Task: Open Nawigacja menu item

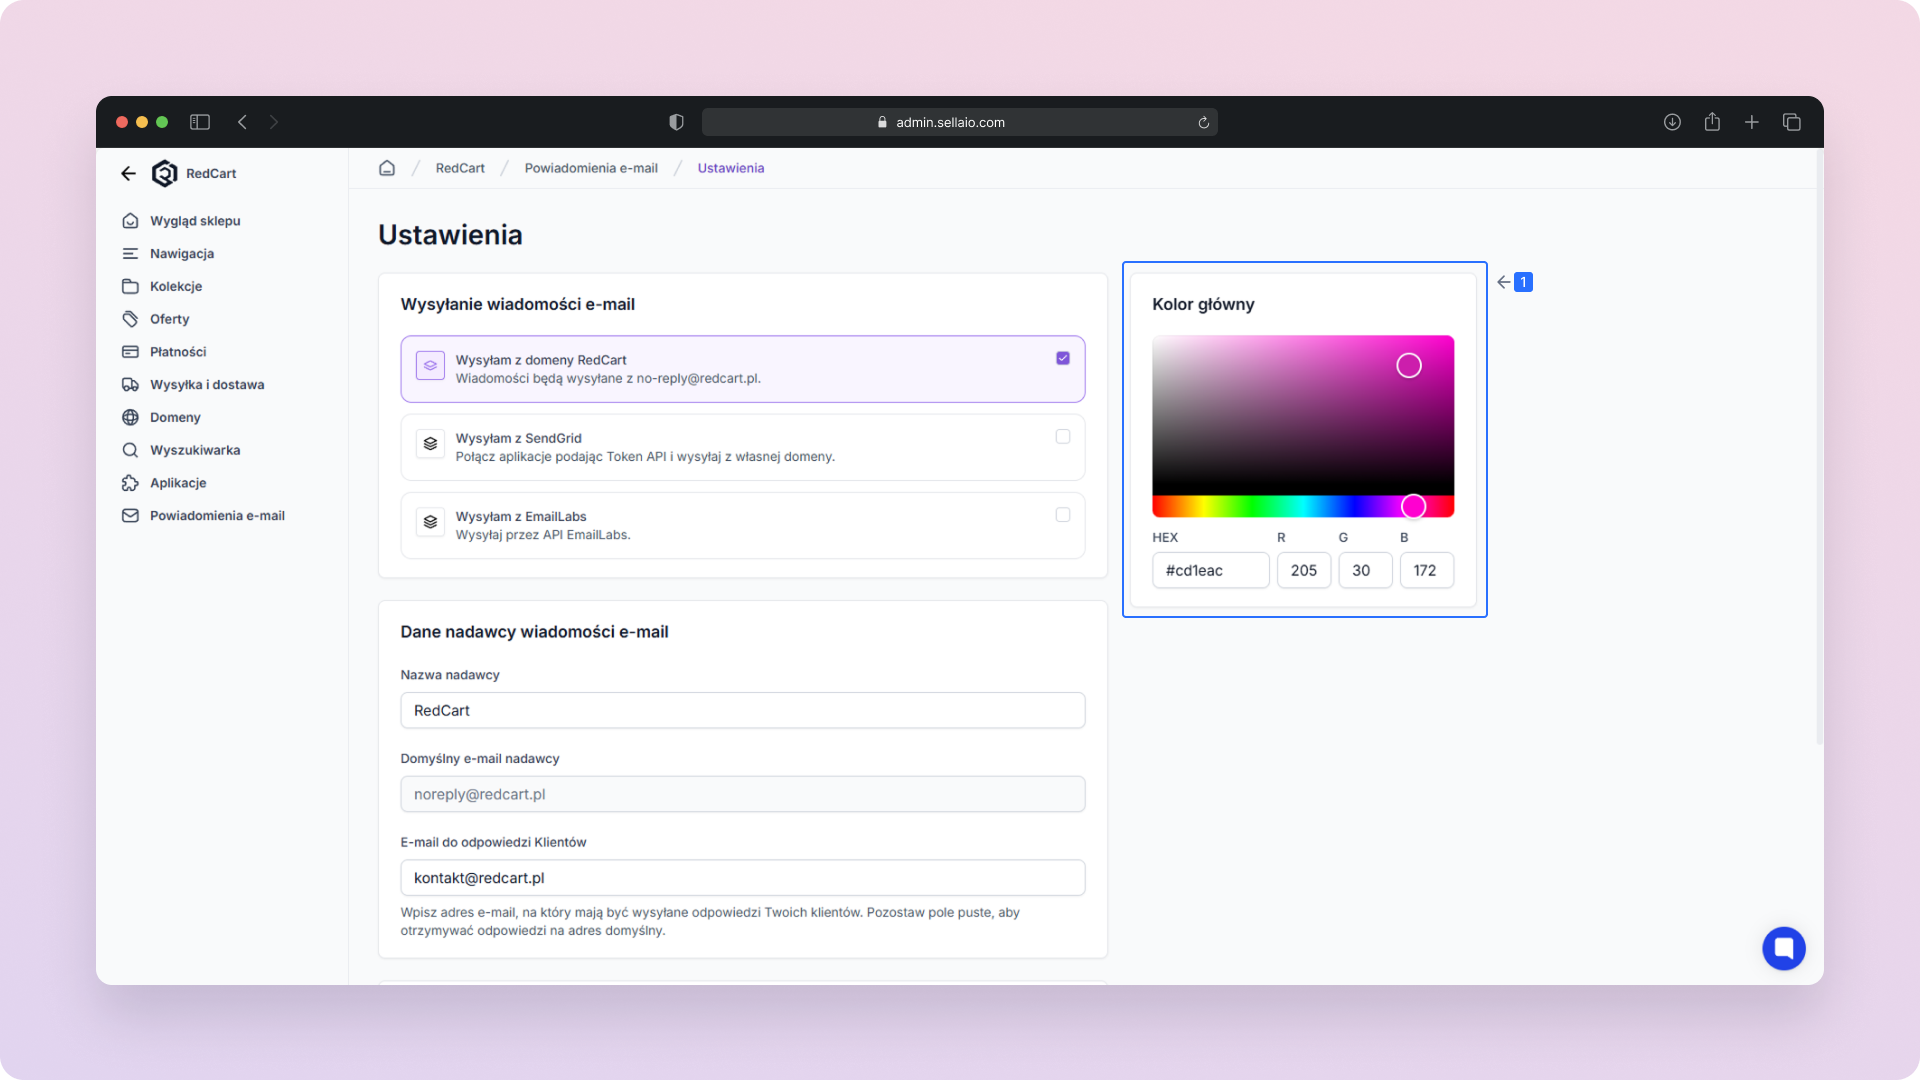Action: (x=182, y=254)
